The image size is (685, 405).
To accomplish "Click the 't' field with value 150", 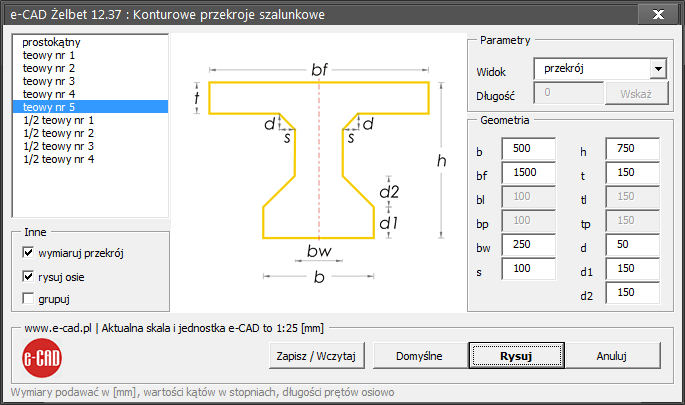I will (x=633, y=173).
